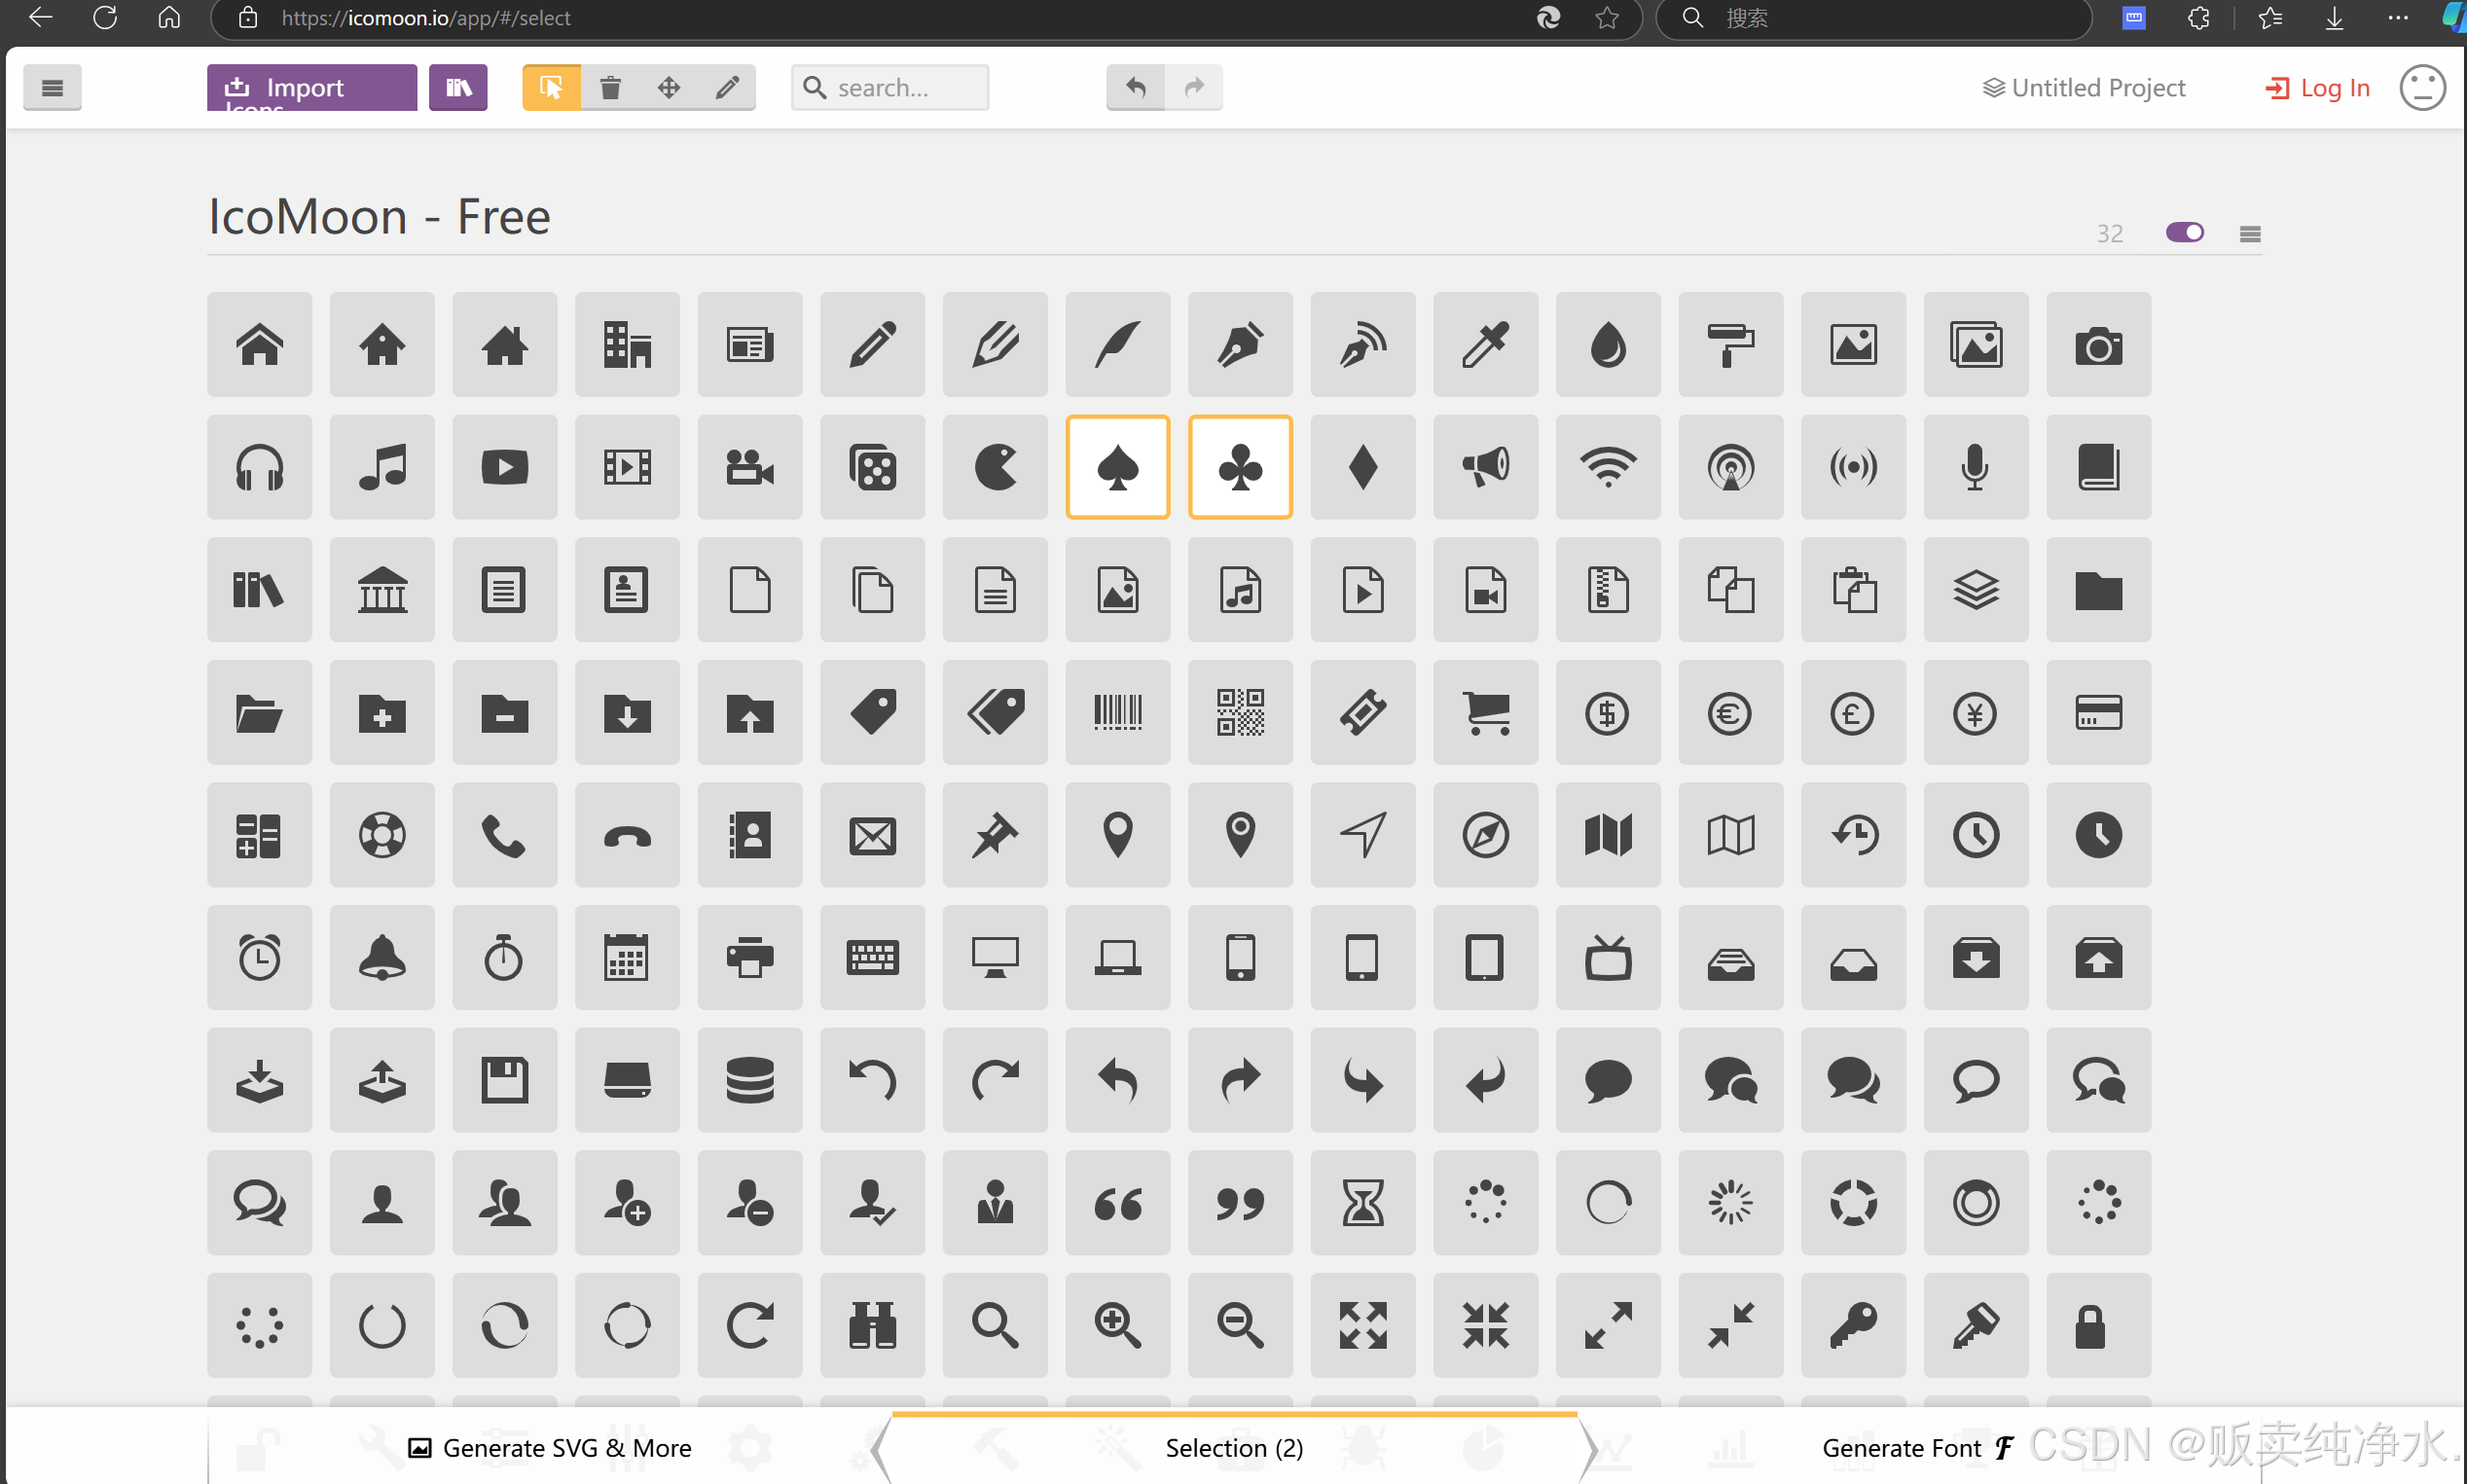Select the compass icon
This screenshot has height=1484, width=2467.
point(1486,835)
